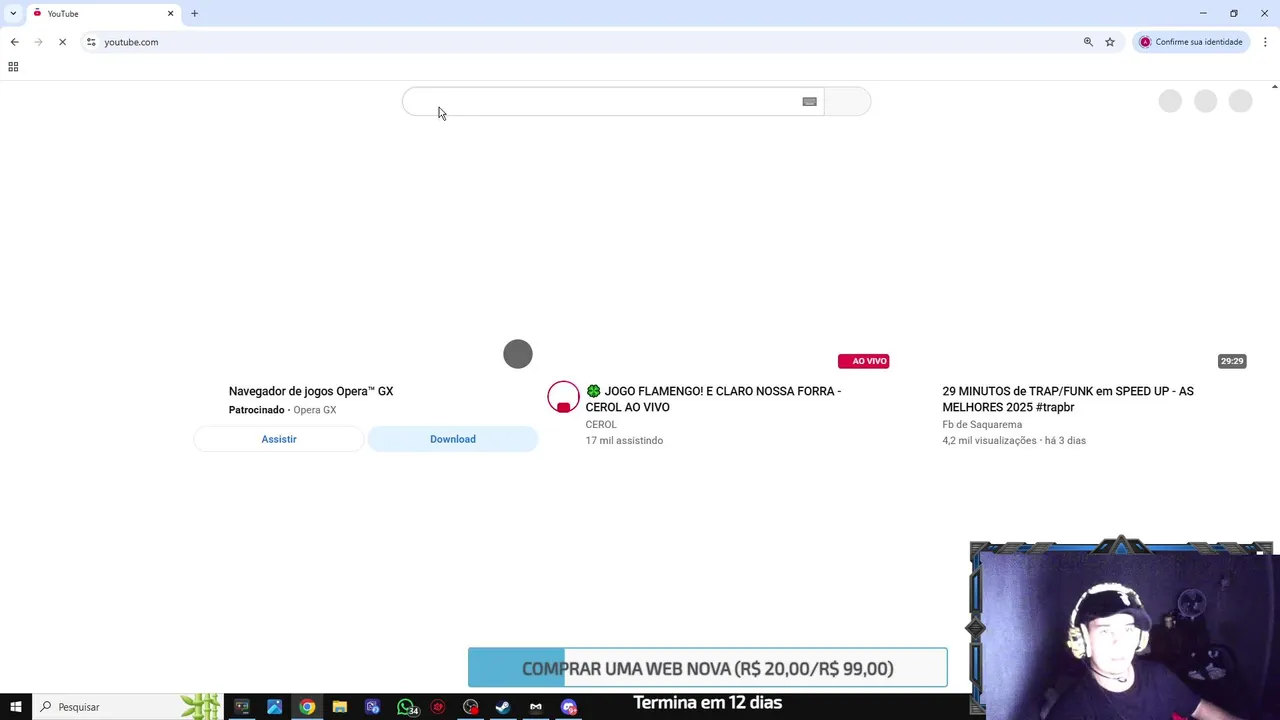This screenshot has width=1280, height=720.
Task: Open the Chrome three-dot menu
Action: (1265, 42)
